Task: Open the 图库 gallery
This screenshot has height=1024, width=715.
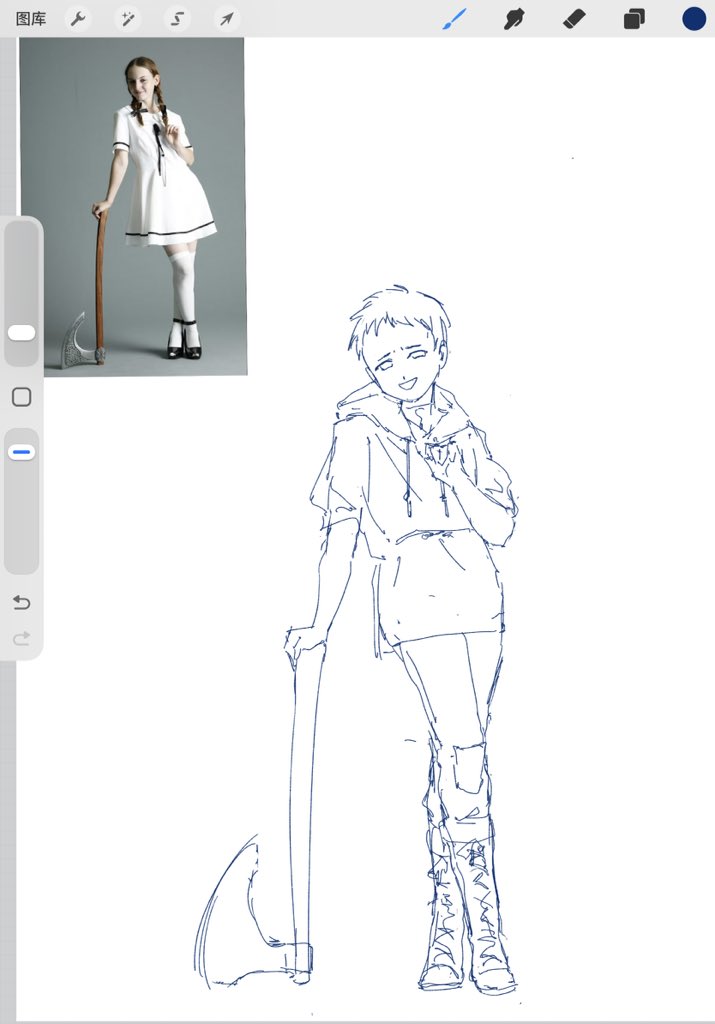Action: coord(31,19)
